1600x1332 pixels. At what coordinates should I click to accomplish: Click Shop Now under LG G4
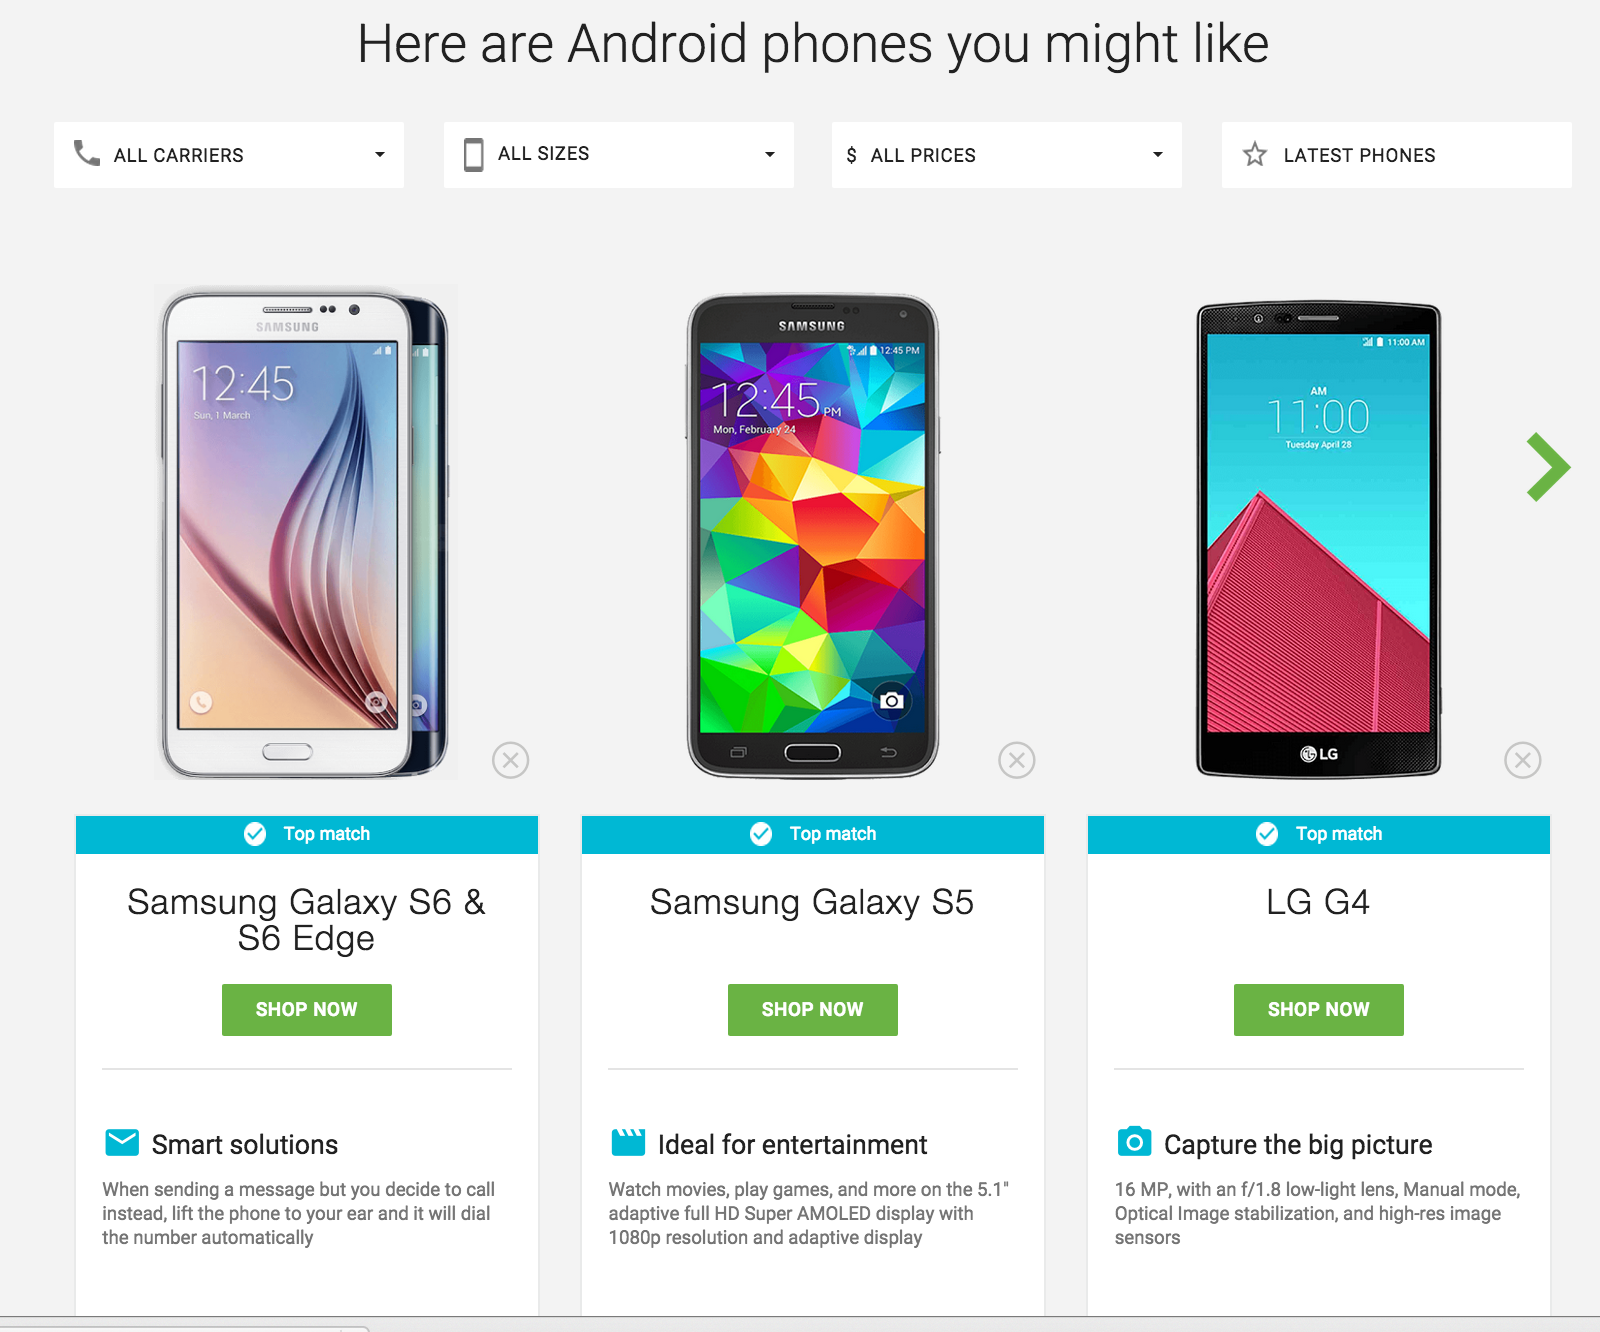click(x=1319, y=1010)
